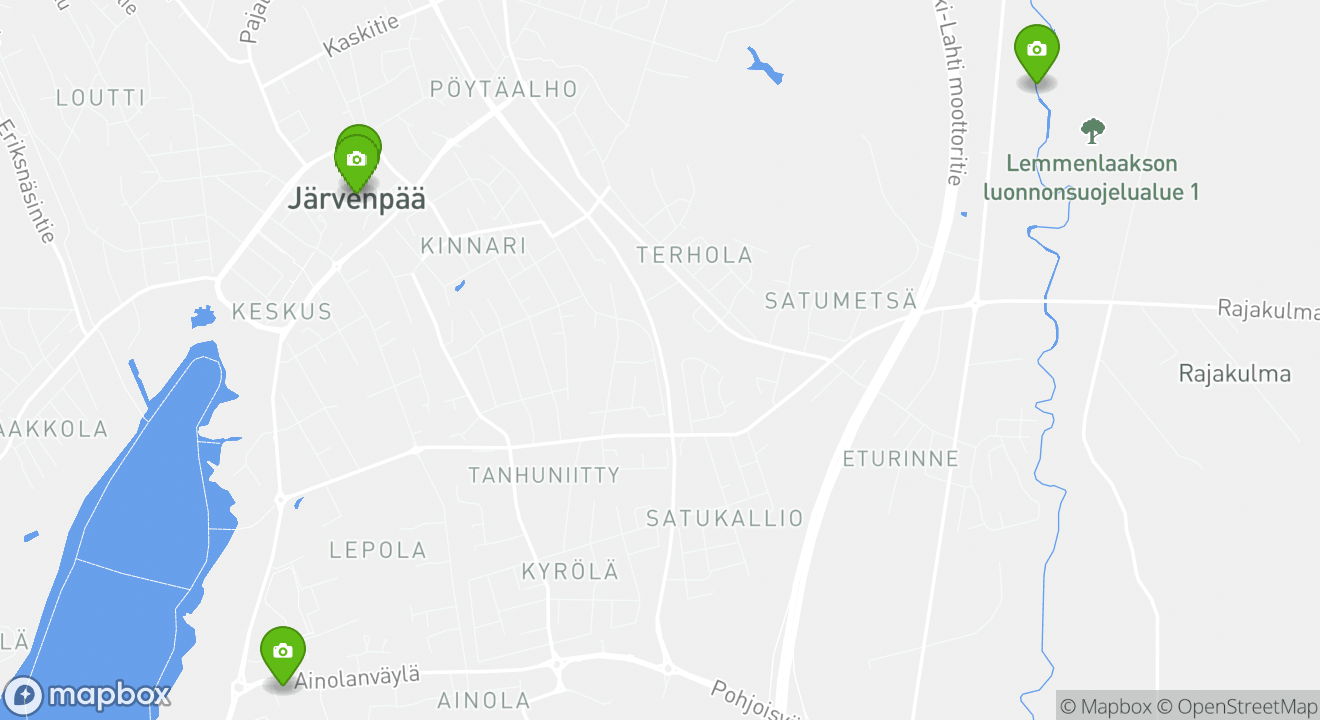Select the KESKUS district label

tap(282, 312)
